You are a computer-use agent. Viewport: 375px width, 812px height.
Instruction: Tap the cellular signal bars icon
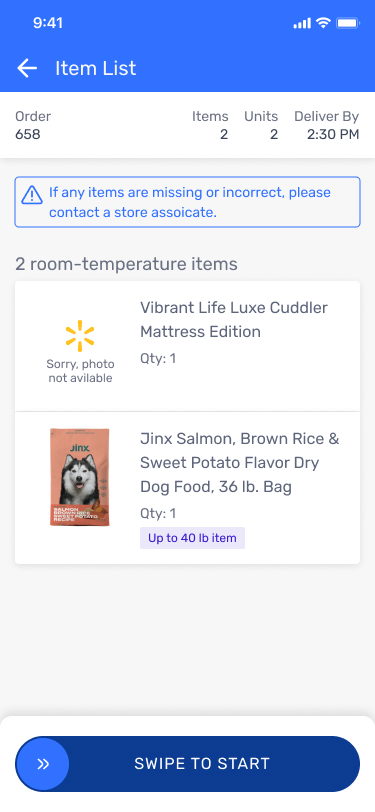302,23
